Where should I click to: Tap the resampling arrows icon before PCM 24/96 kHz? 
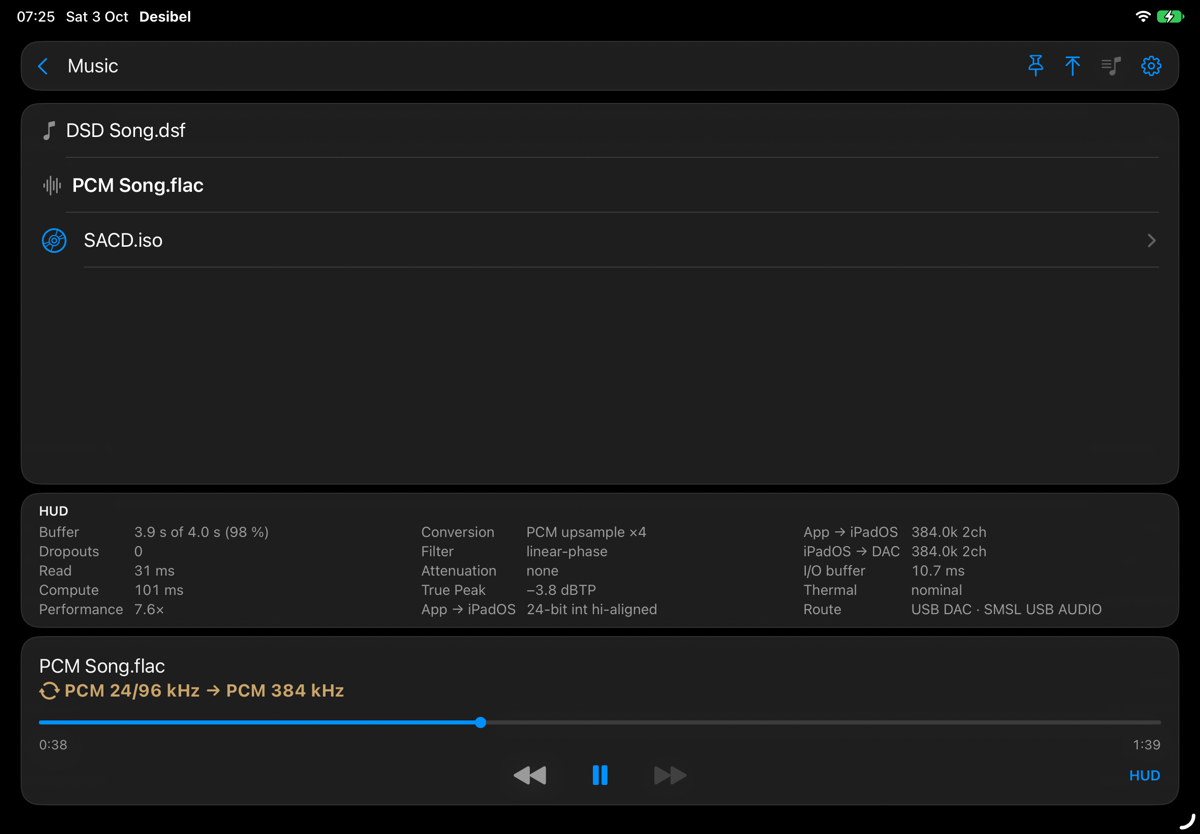(x=49, y=691)
